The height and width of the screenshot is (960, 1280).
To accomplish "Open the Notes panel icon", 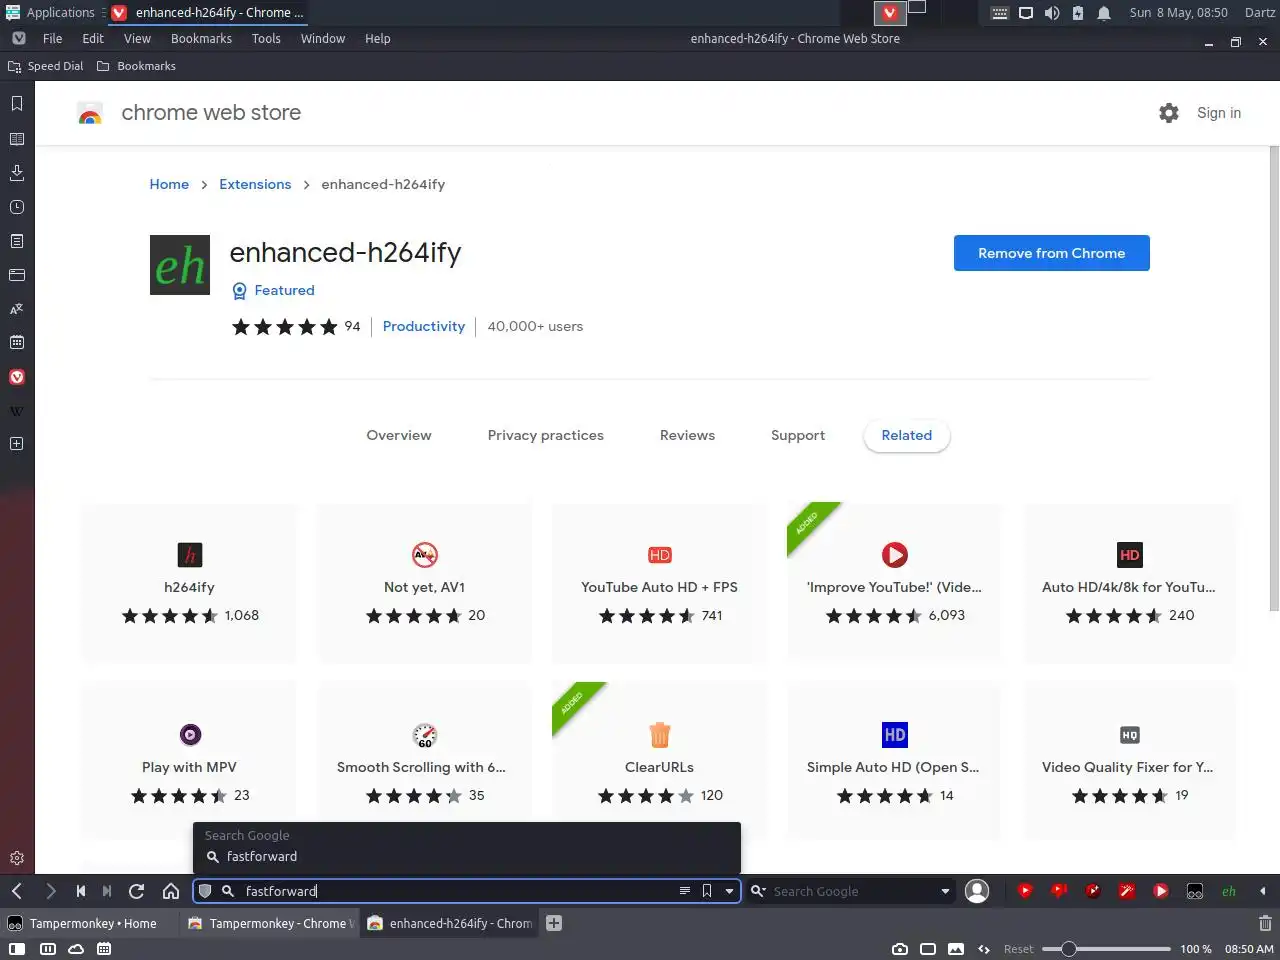I will pyautogui.click(x=17, y=241).
